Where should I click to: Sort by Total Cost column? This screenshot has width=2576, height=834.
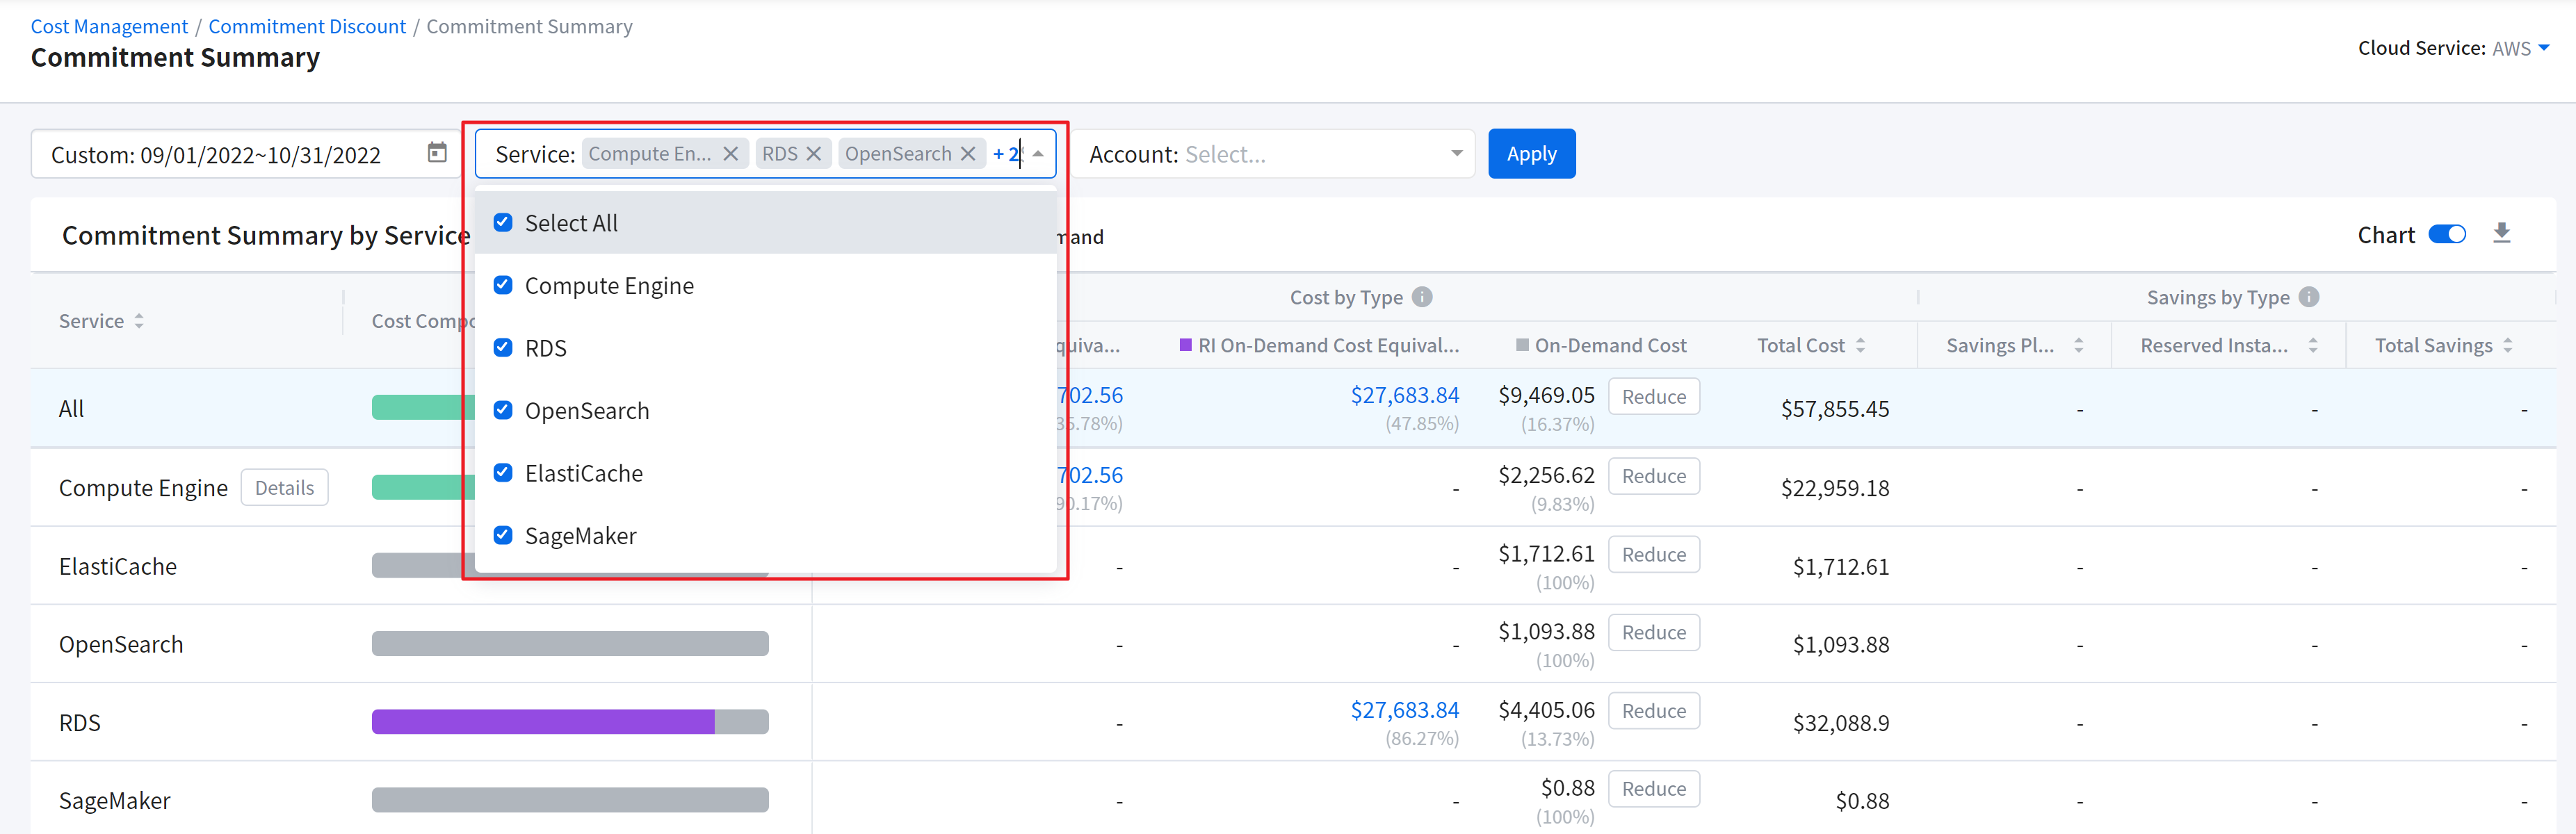1860,345
